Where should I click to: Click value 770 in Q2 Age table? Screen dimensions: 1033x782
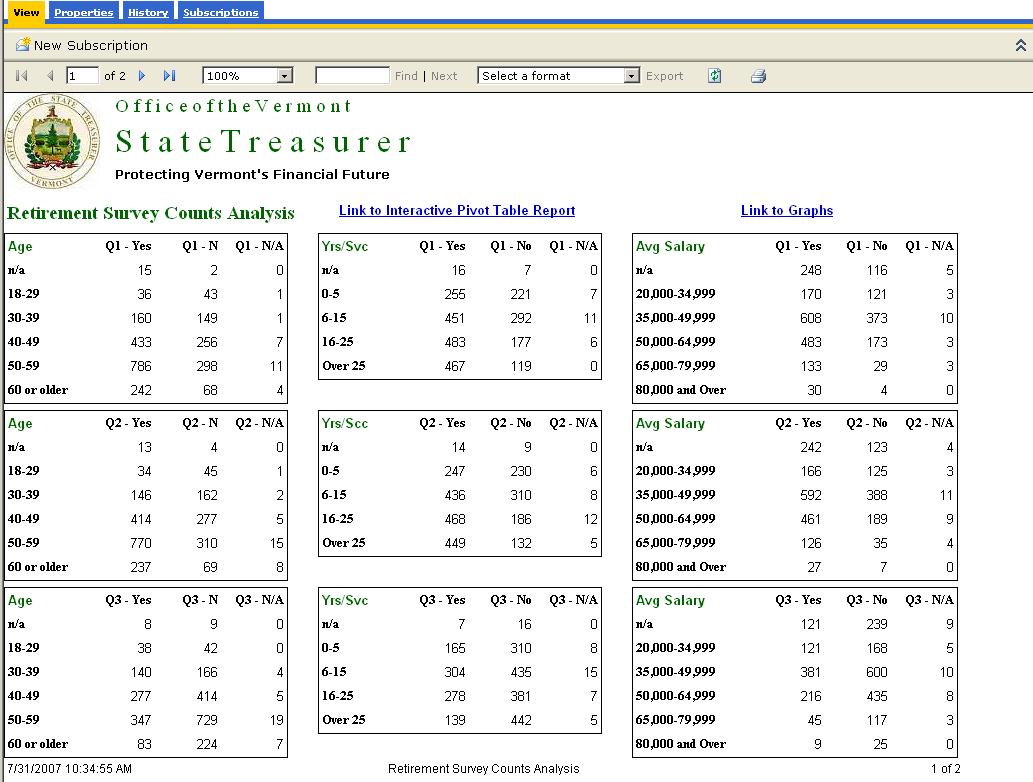point(140,543)
